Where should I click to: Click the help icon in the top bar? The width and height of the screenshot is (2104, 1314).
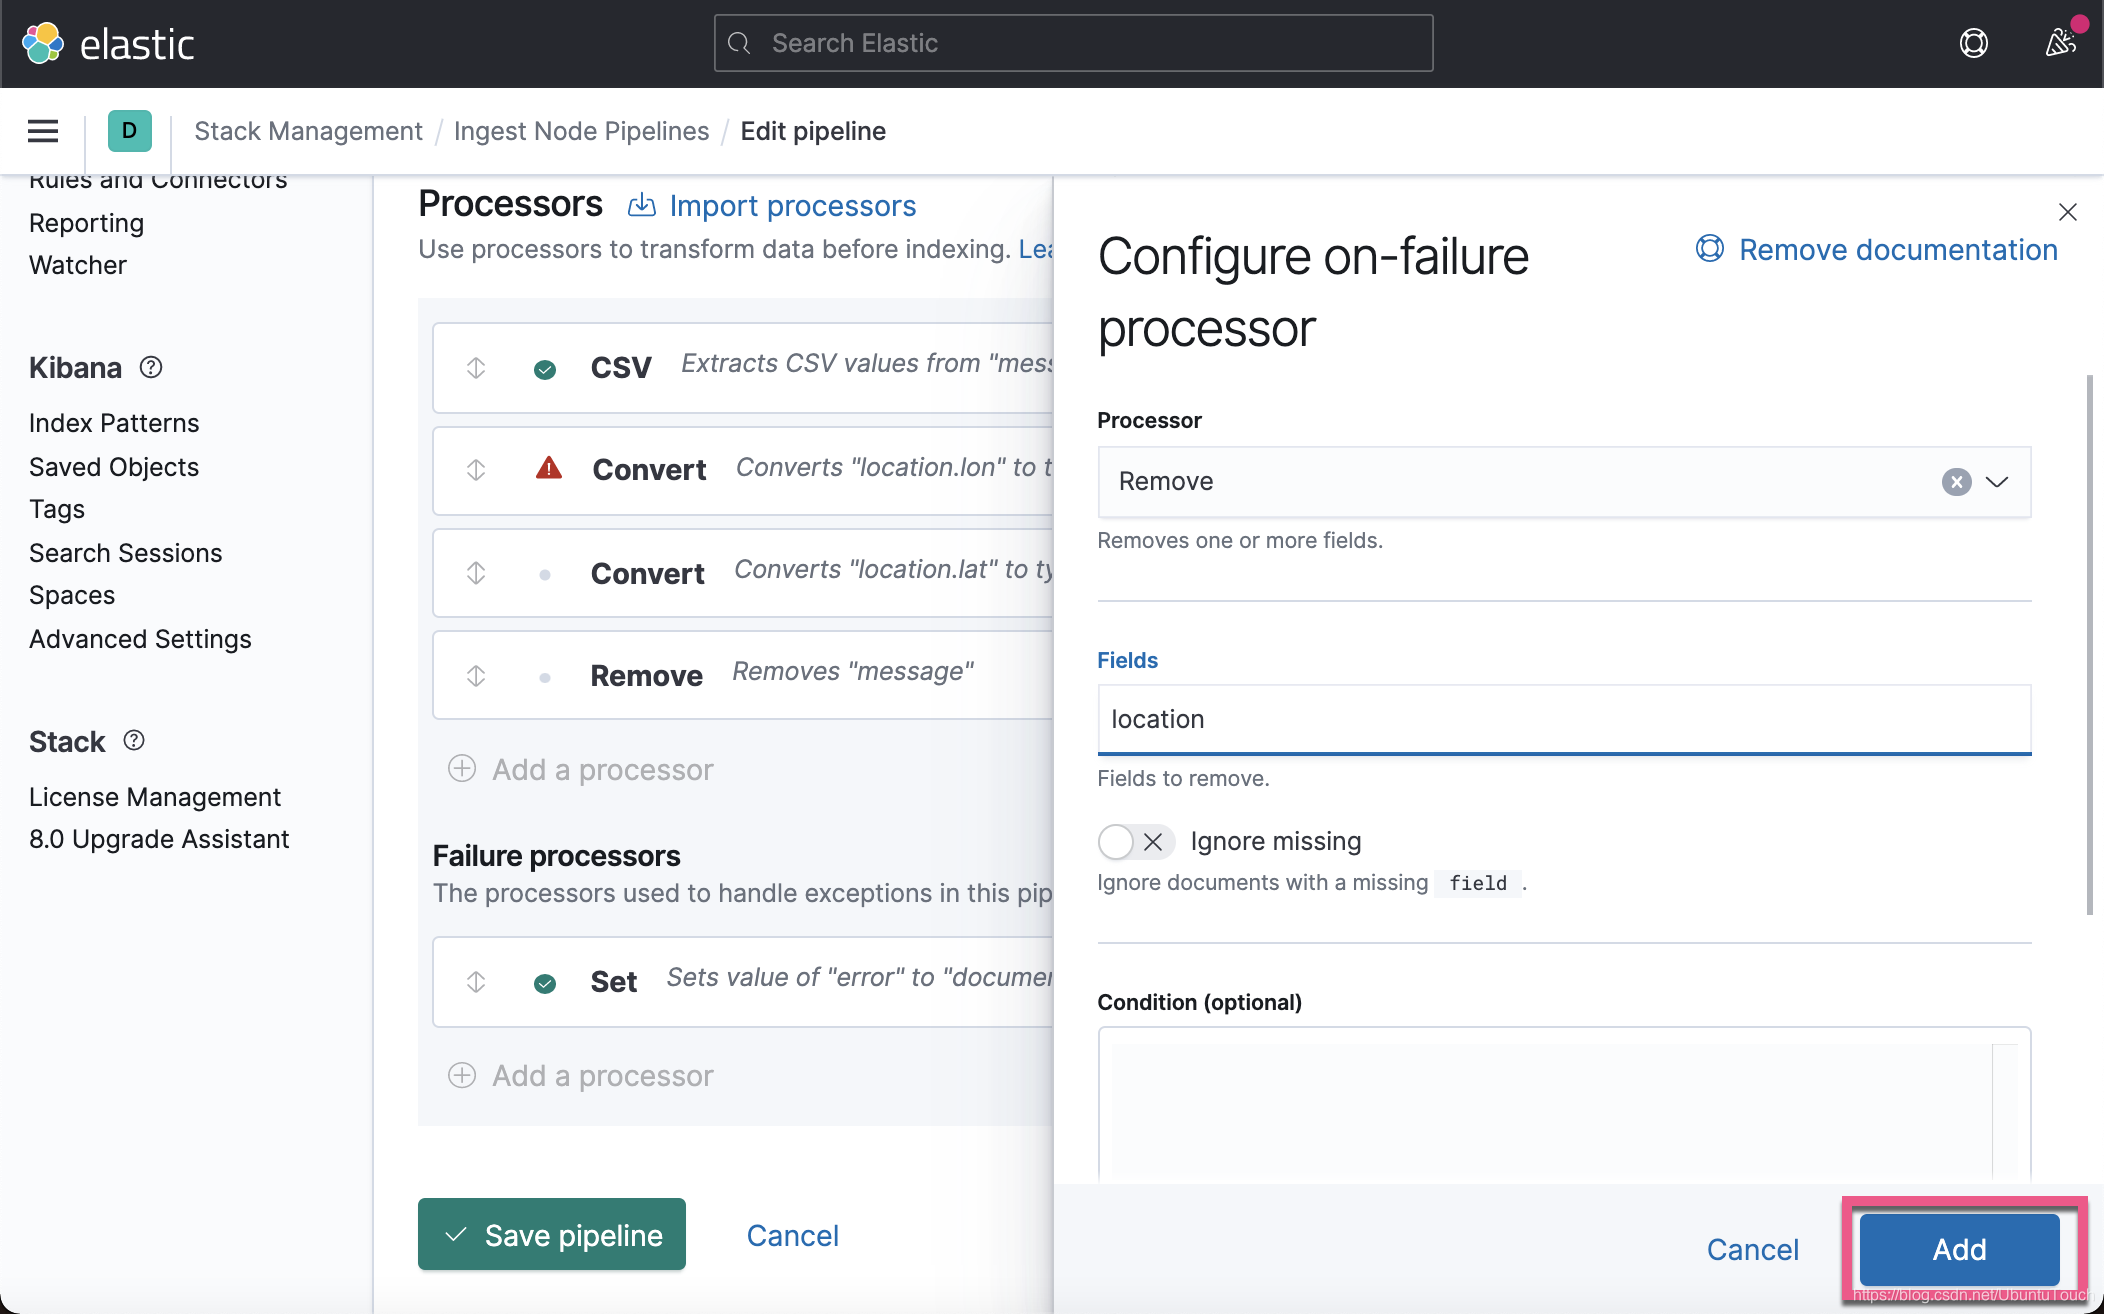point(1973,43)
